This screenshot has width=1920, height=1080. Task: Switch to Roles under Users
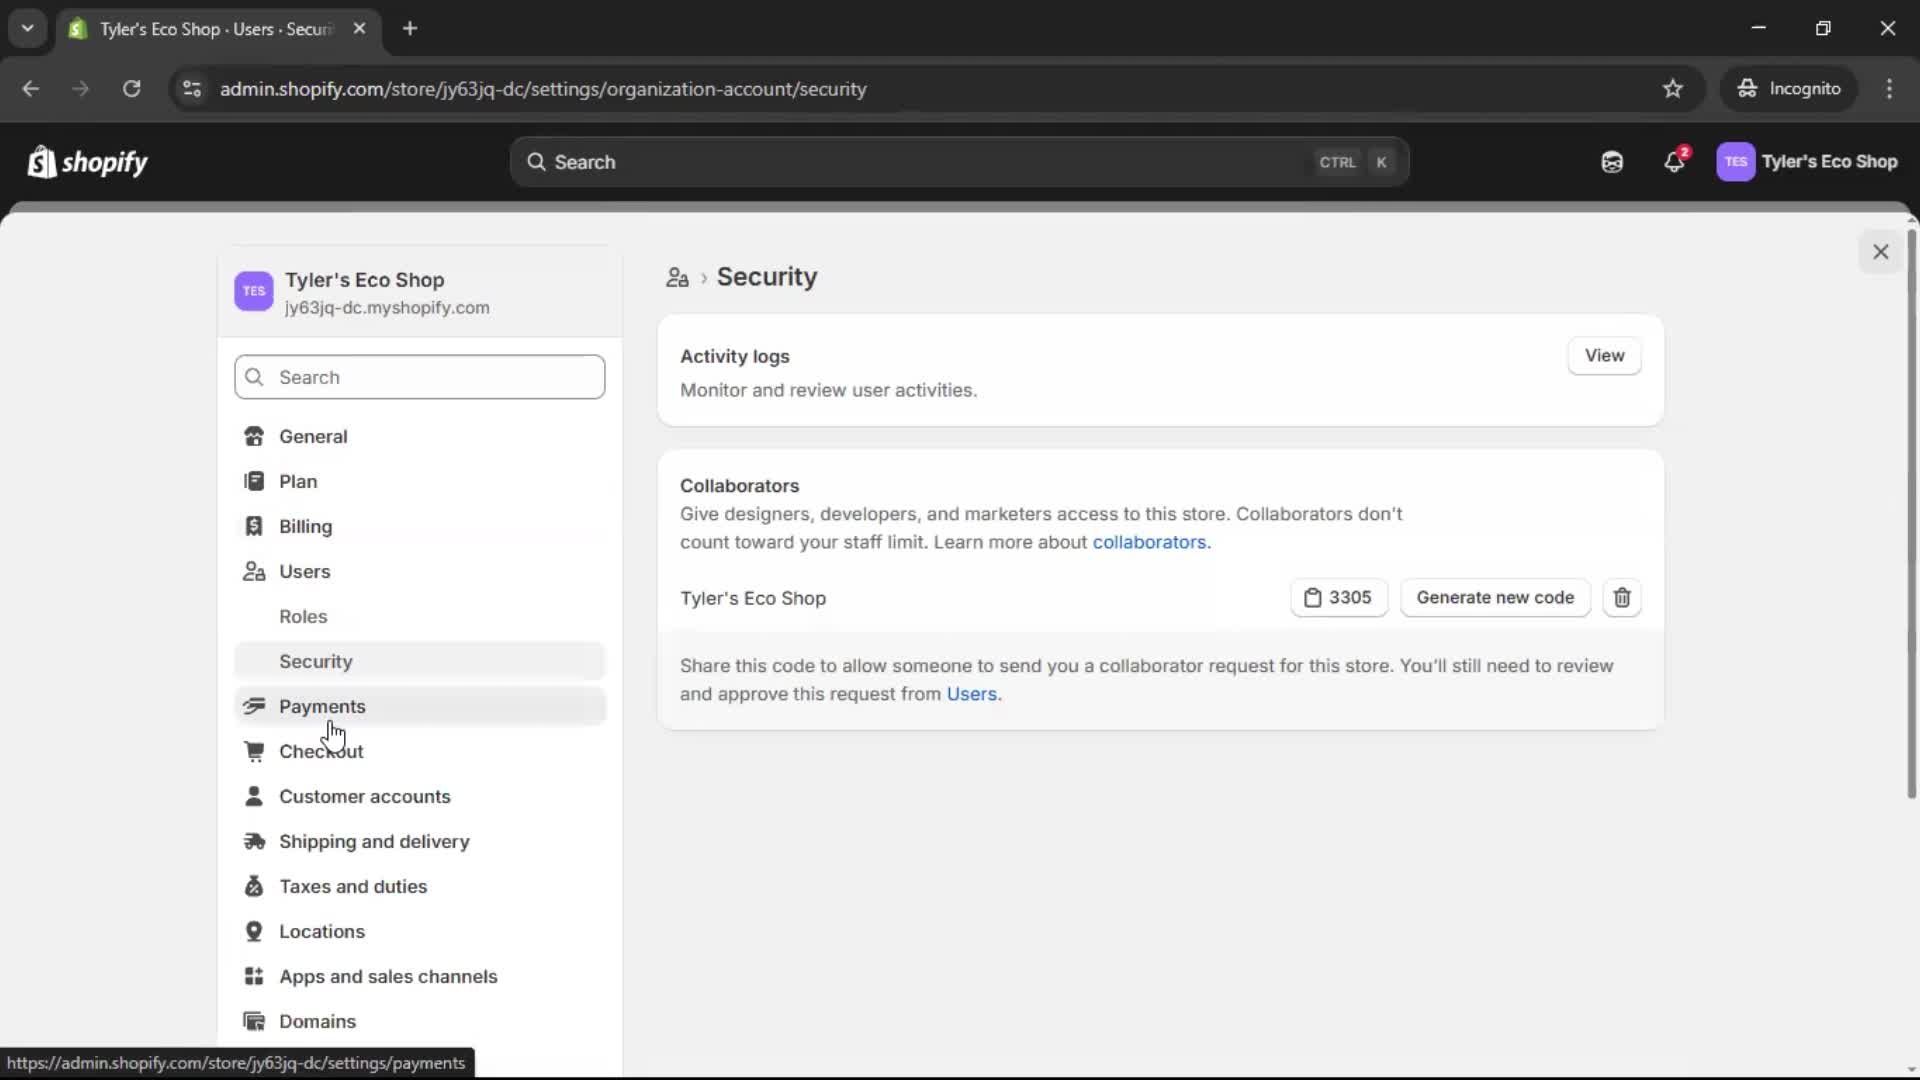[303, 616]
